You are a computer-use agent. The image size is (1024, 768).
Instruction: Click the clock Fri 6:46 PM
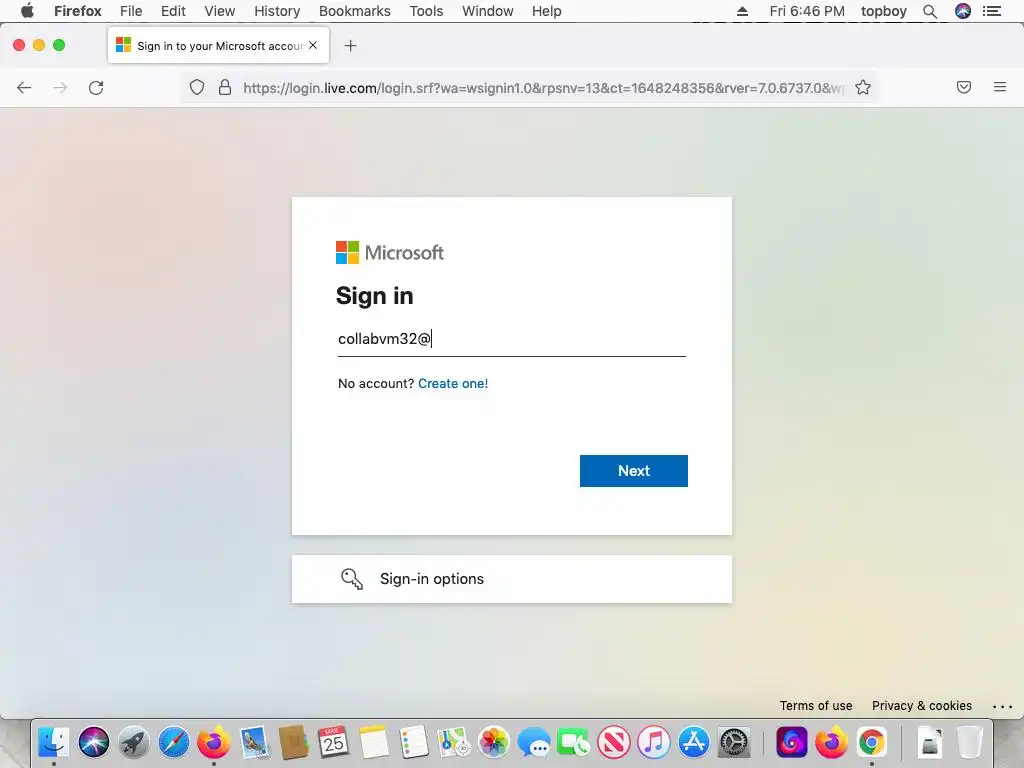[x=807, y=11]
